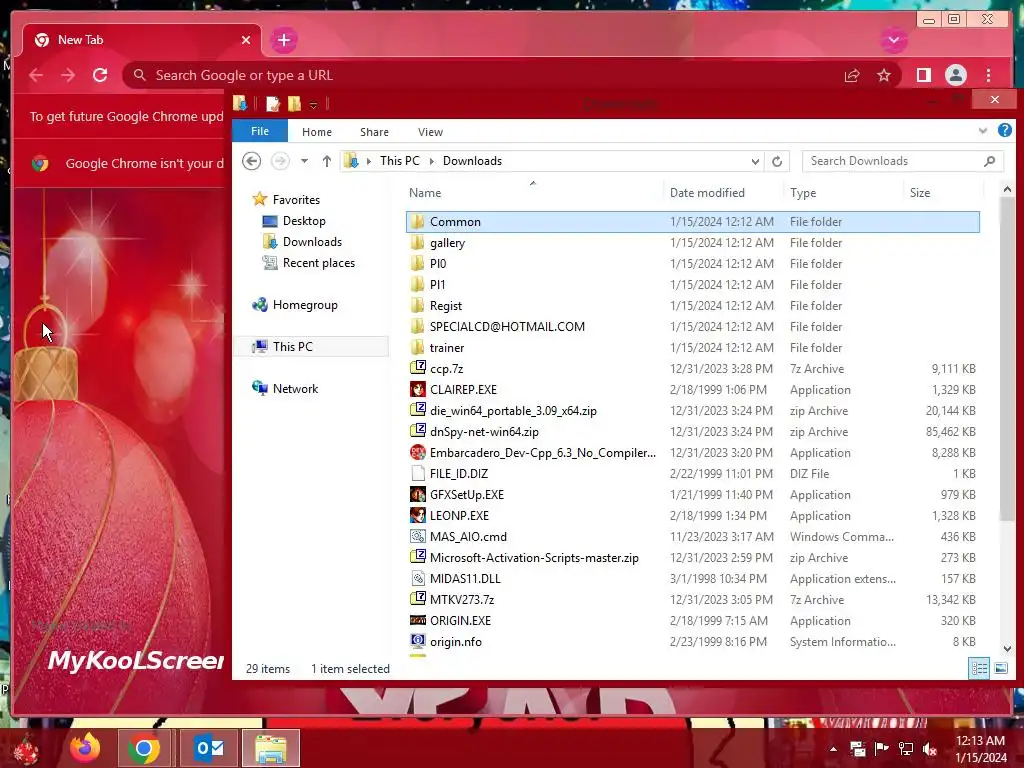Open Chrome tab search dropdown
The width and height of the screenshot is (1024, 768).
(x=893, y=40)
